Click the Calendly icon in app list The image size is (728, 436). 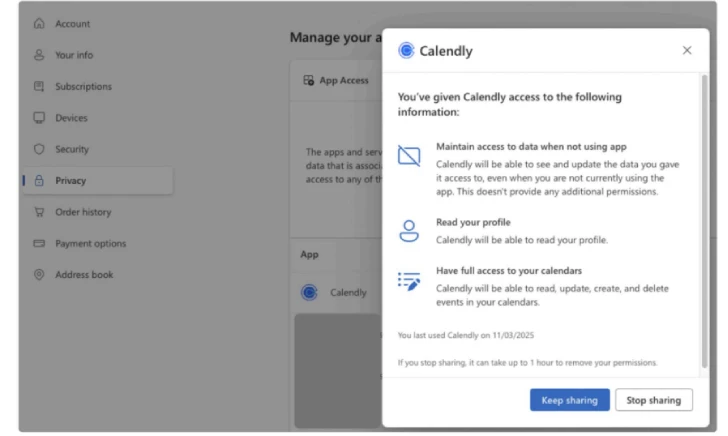(x=309, y=293)
